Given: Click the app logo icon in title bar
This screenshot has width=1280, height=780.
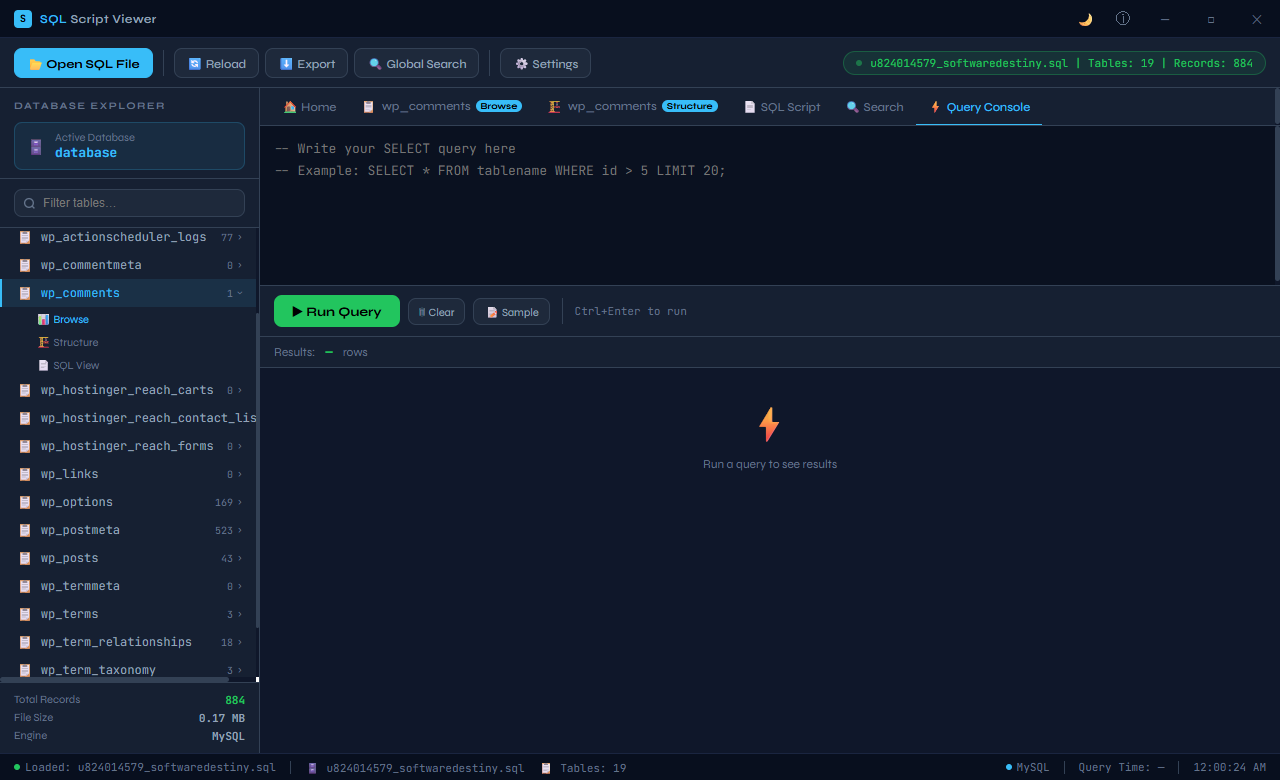Looking at the screenshot, I should click(x=23, y=19).
